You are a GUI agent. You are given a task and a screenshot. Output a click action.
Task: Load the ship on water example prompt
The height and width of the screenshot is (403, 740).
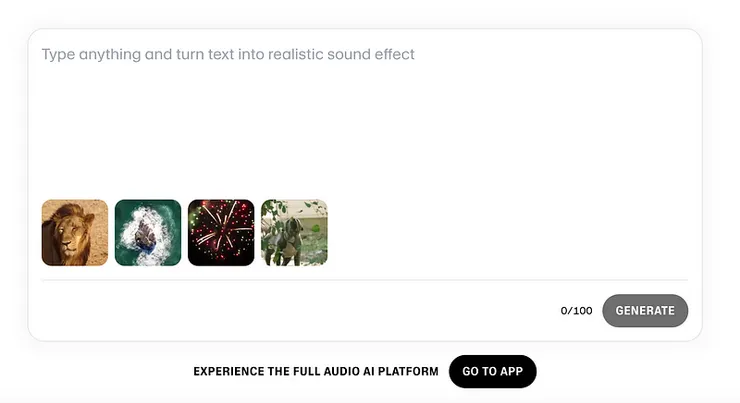[148, 233]
